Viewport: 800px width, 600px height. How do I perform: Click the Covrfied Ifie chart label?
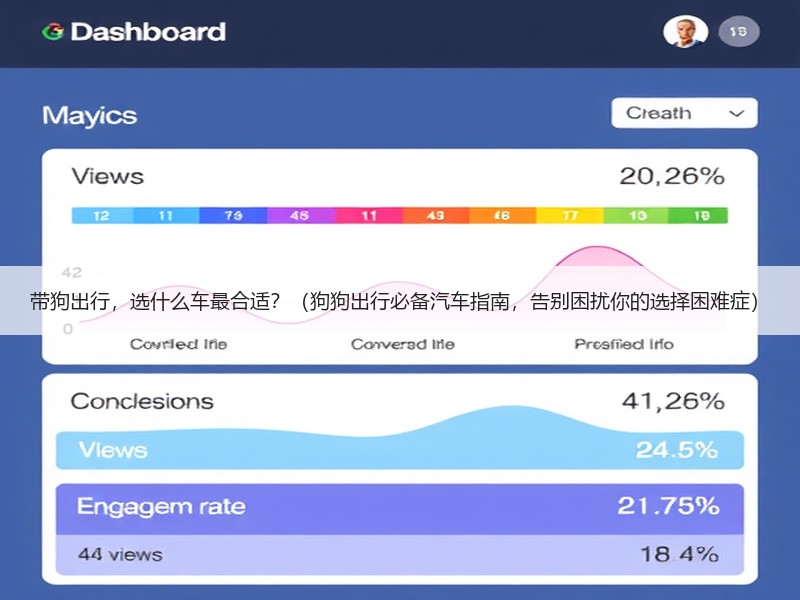click(179, 344)
